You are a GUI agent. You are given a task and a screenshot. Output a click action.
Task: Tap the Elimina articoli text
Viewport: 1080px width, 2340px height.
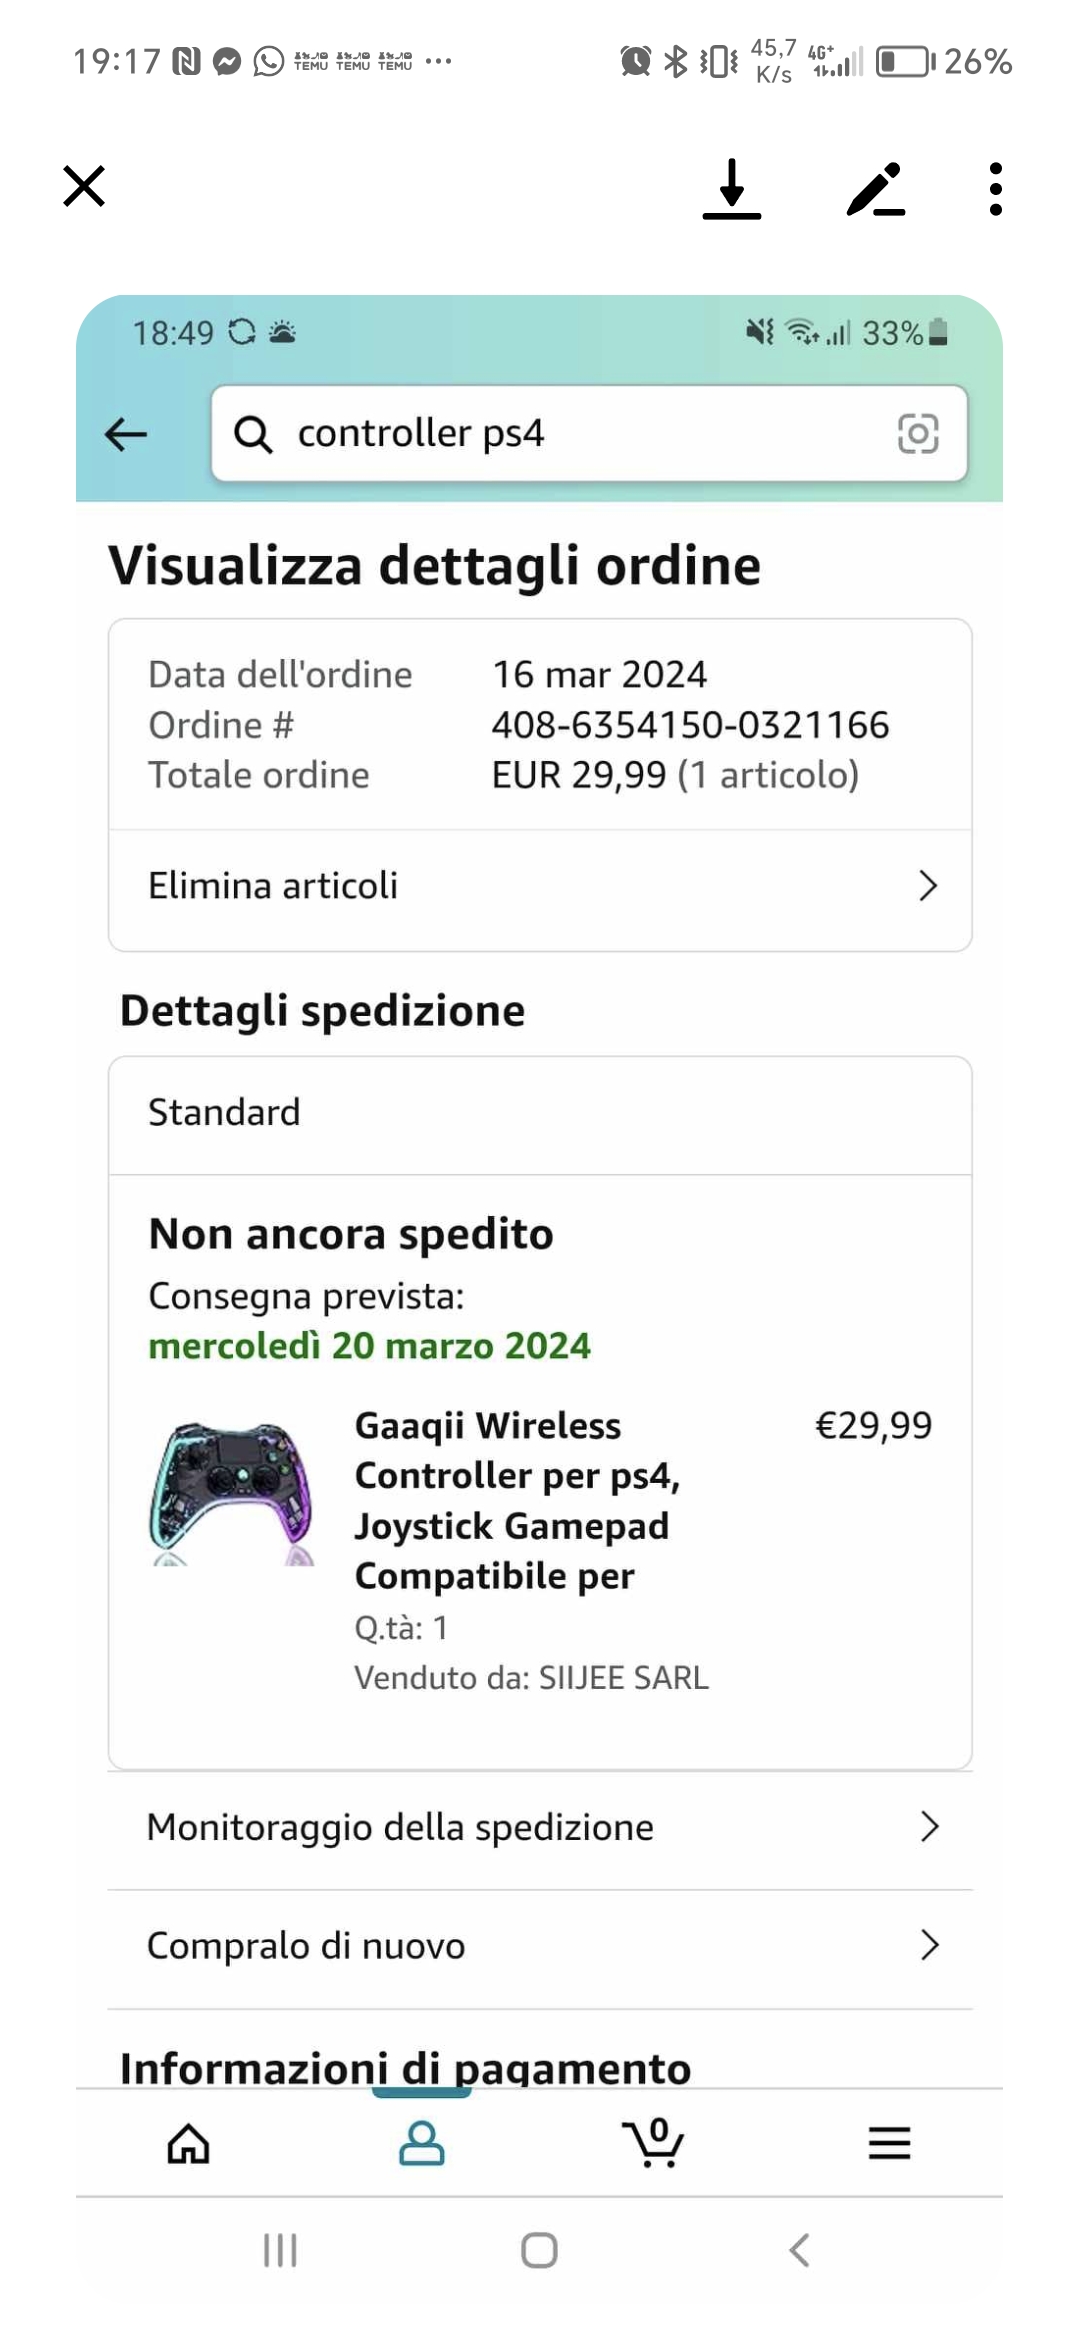(x=273, y=886)
